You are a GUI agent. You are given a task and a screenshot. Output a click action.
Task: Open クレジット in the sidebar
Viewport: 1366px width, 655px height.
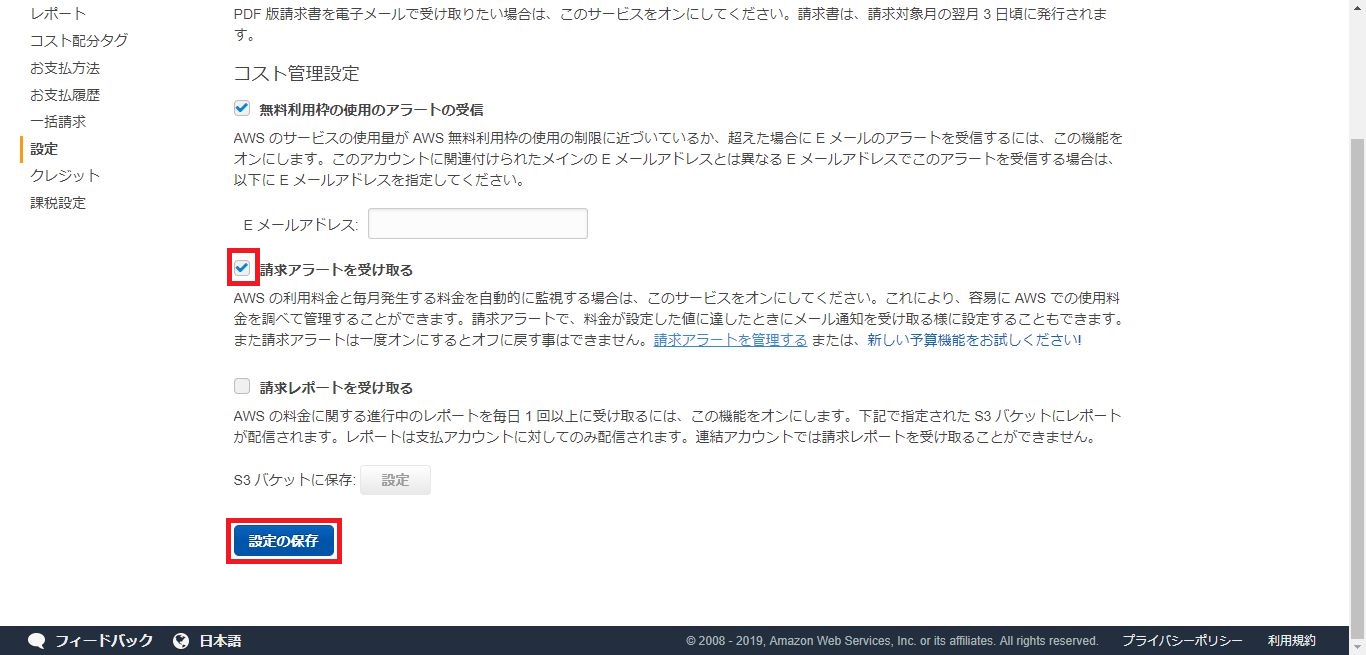pyautogui.click(x=65, y=176)
